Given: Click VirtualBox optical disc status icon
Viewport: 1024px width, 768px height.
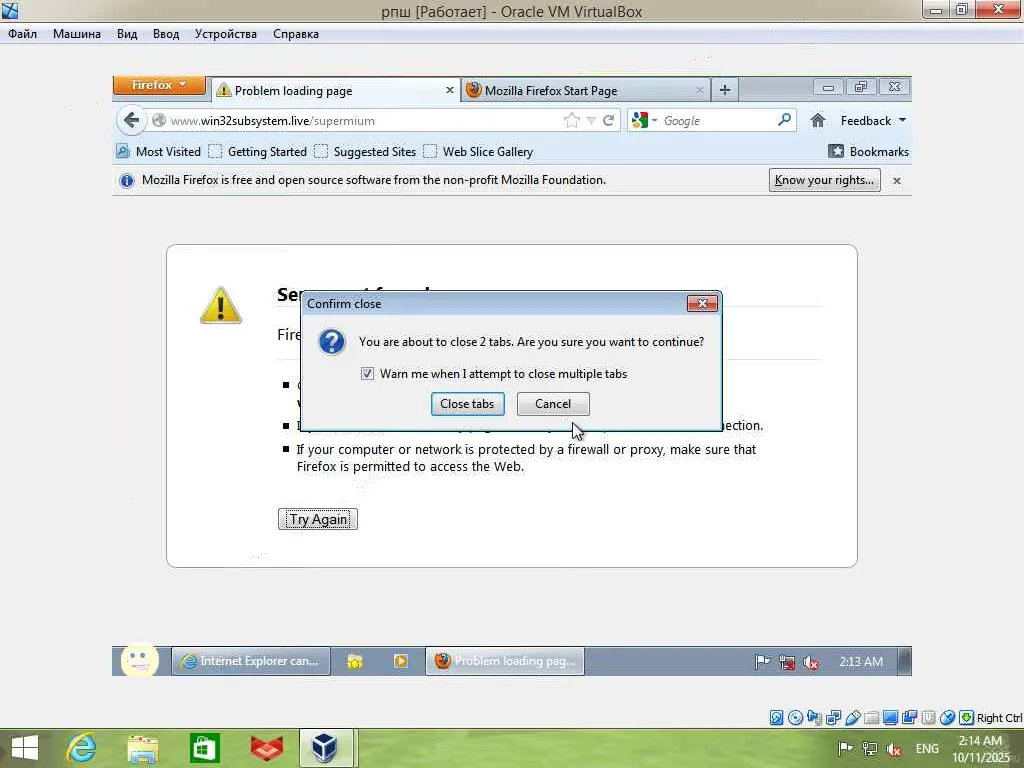Looking at the screenshot, I should click(x=795, y=718).
